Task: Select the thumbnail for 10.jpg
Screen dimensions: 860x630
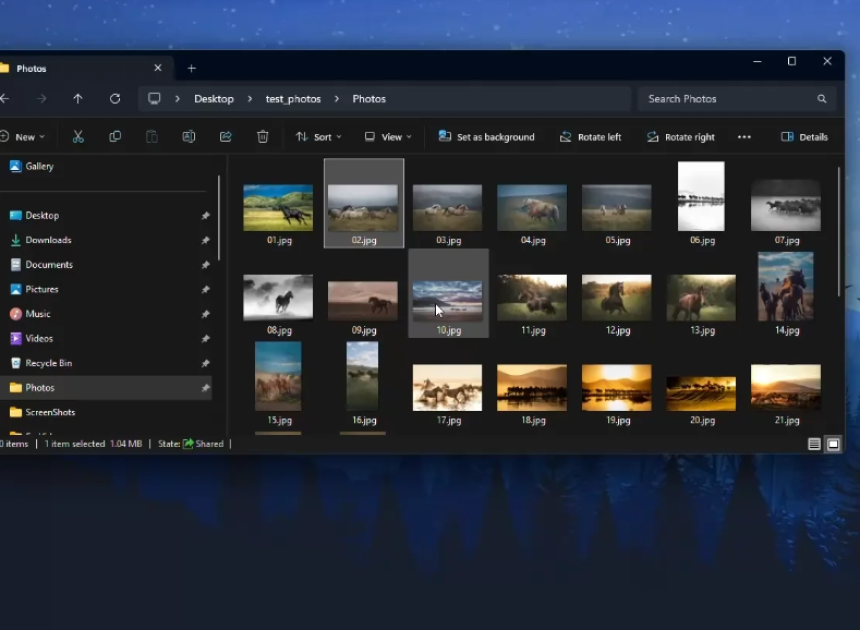Action: pyautogui.click(x=447, y=296)
